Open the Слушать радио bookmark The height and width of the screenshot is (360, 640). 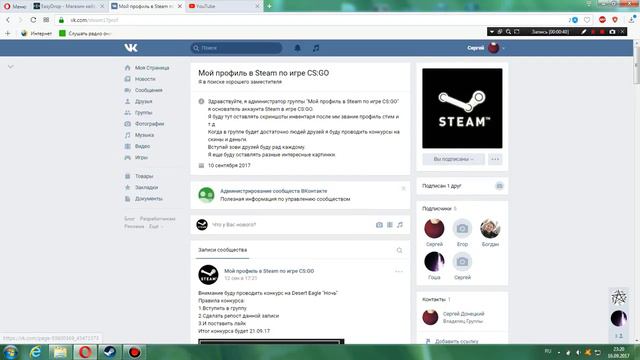(85, 33)
